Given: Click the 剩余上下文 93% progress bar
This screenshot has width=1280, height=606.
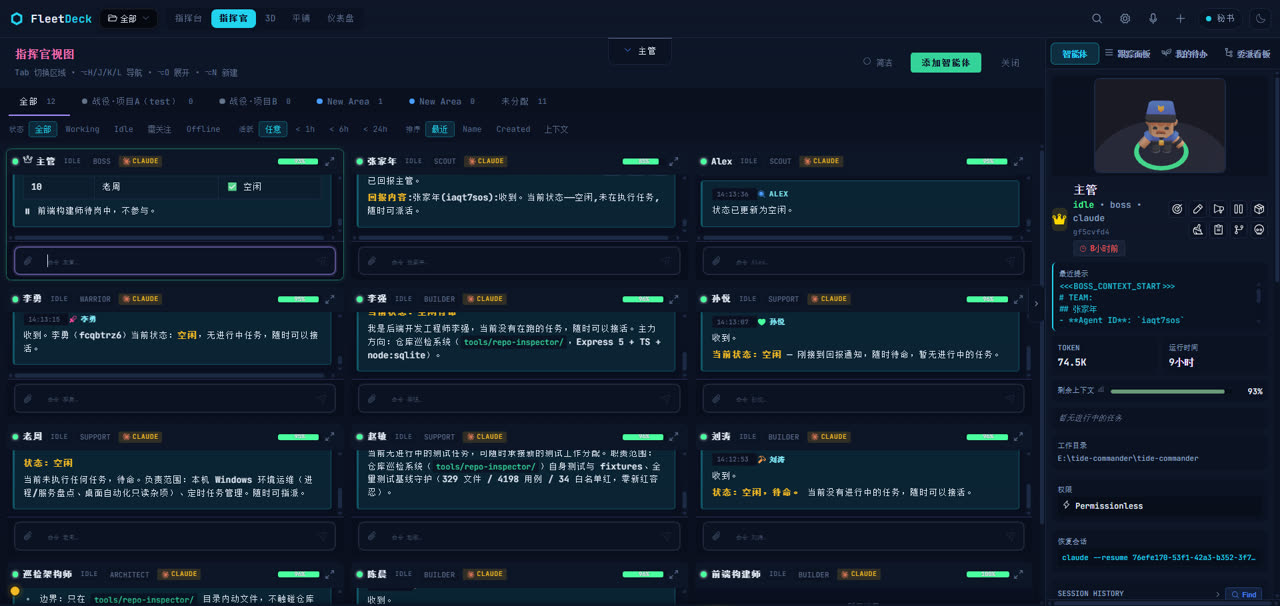Looking at the screenshot, I should pyautogui.click(x=1167, y=391).
